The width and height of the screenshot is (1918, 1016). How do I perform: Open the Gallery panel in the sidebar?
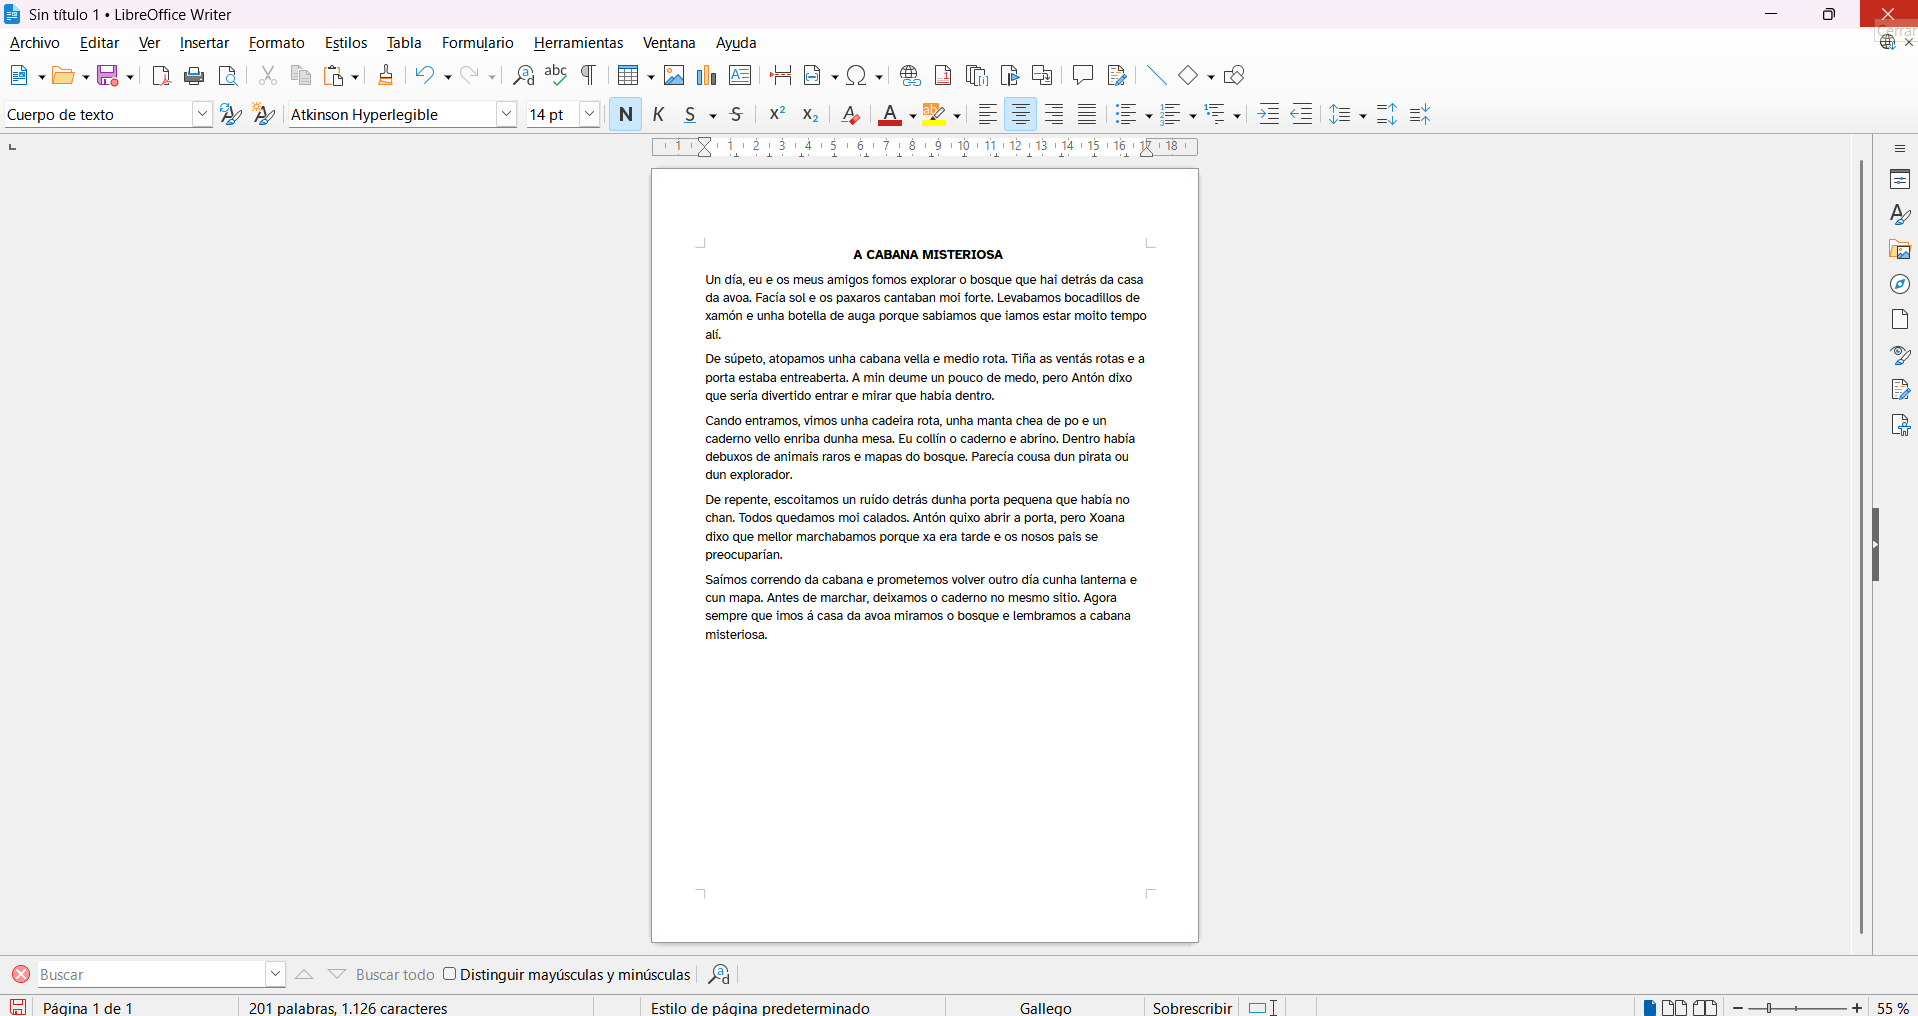pyautogui.click(x=1900, y=250)
